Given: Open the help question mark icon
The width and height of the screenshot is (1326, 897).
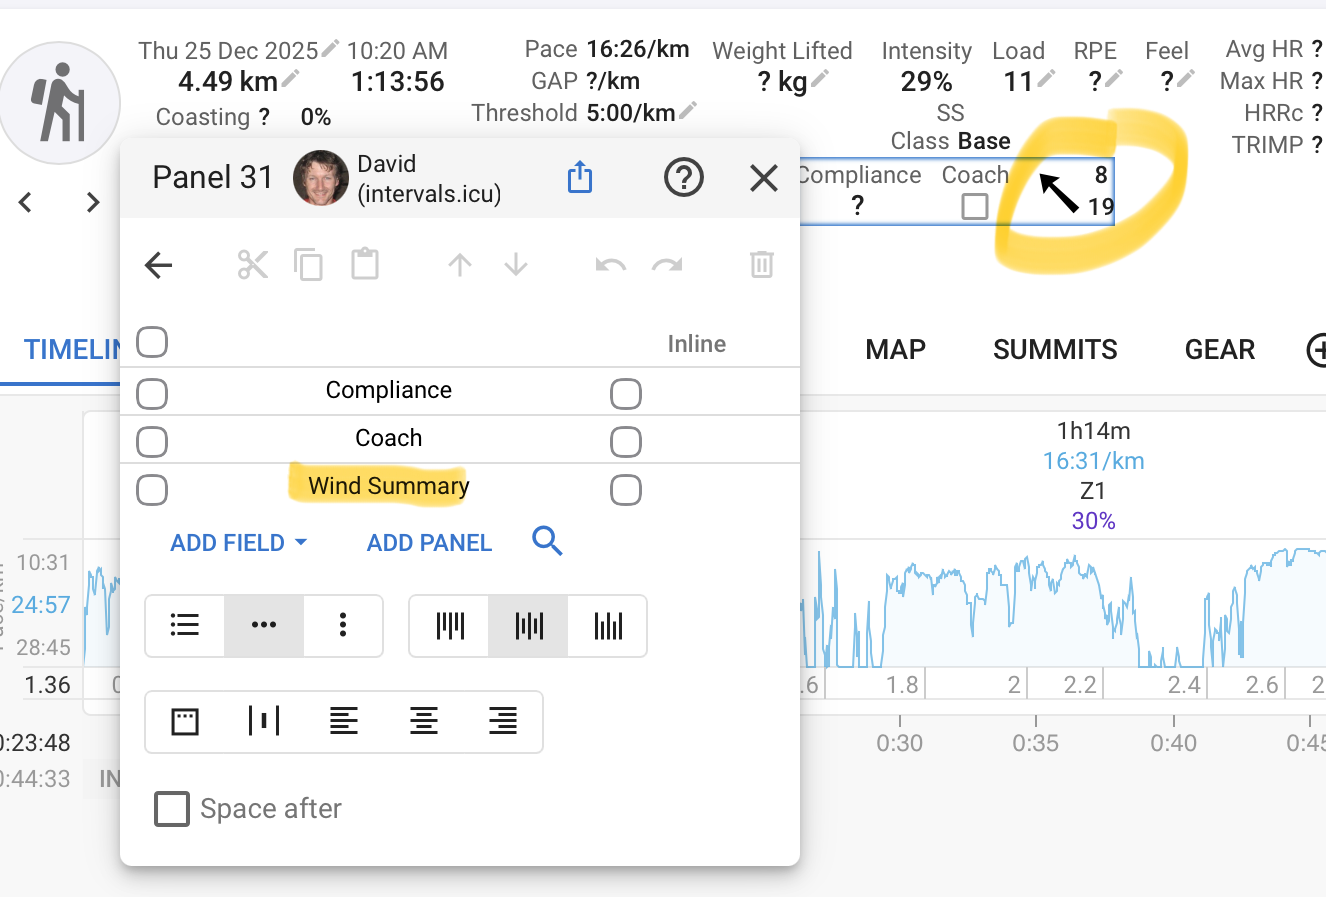Looking at the screenshot, I should coord(683,178).
